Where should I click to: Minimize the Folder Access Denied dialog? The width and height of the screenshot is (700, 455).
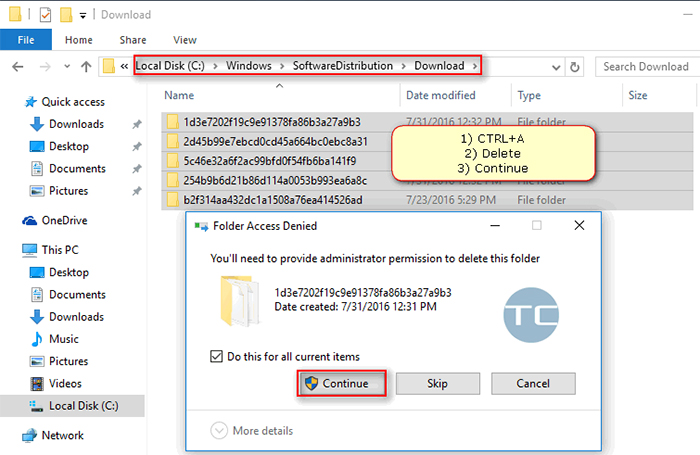(x=495, y=225)
